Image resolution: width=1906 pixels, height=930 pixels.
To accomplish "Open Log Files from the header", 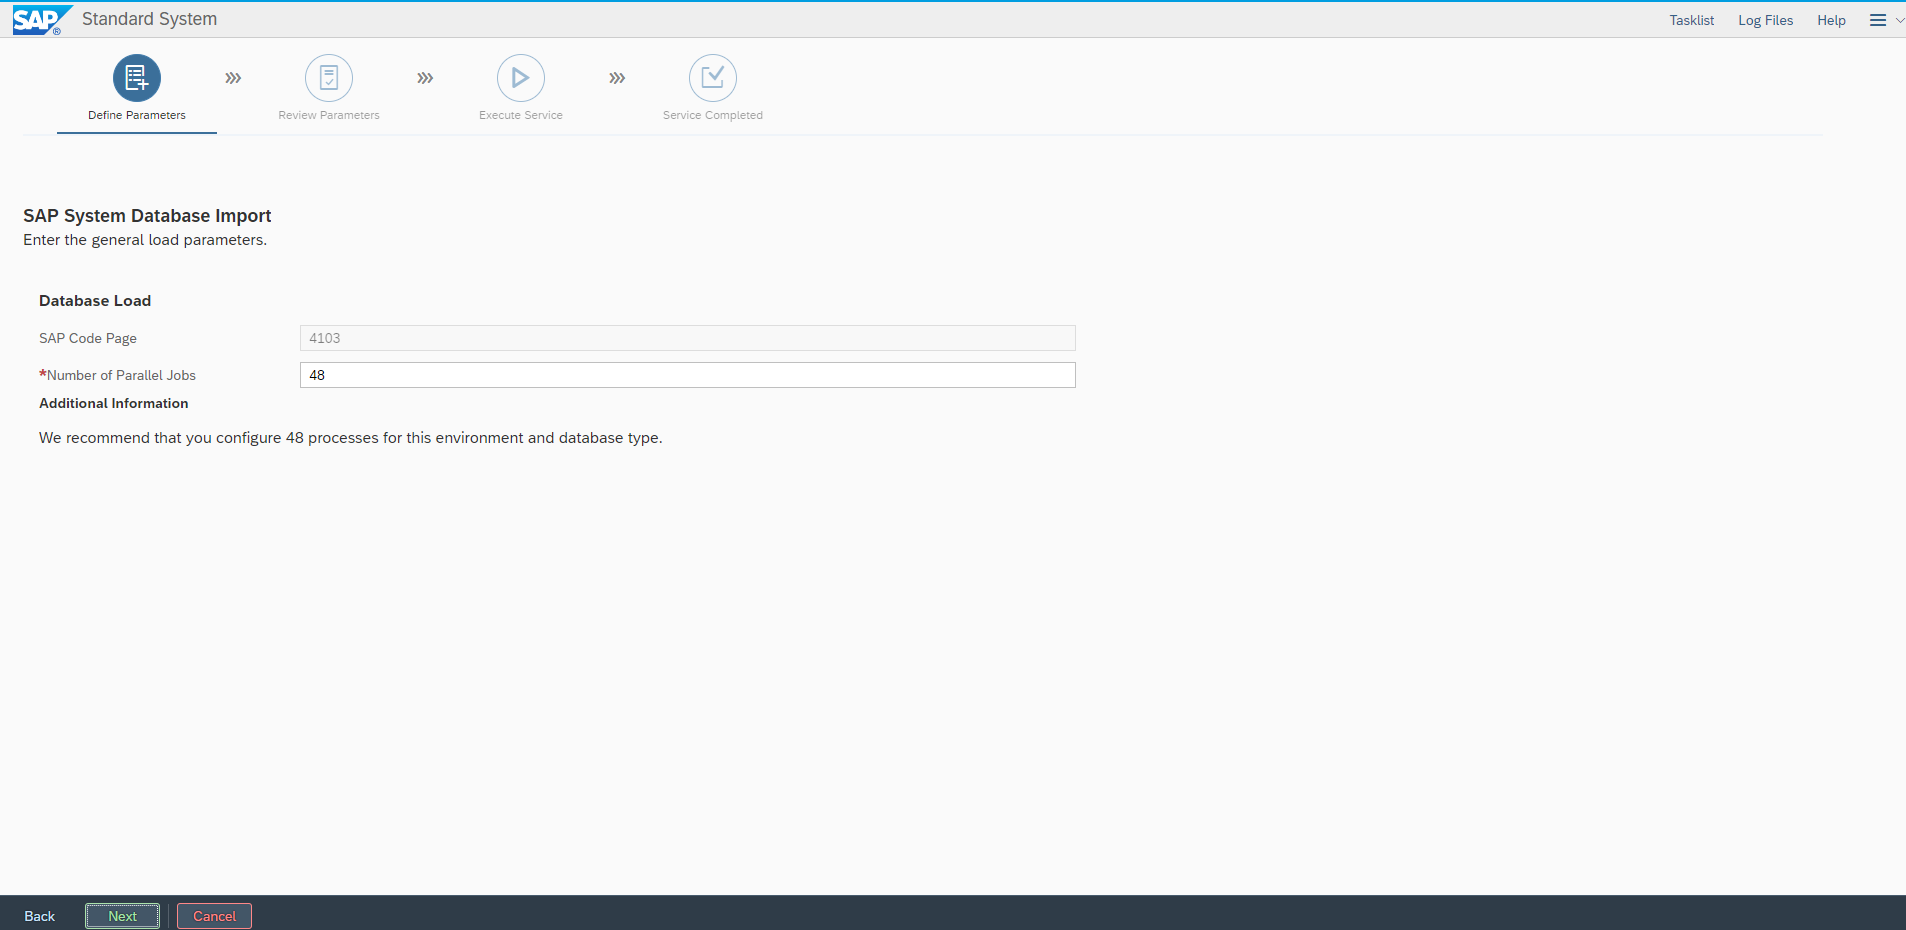I will 1765,20.
